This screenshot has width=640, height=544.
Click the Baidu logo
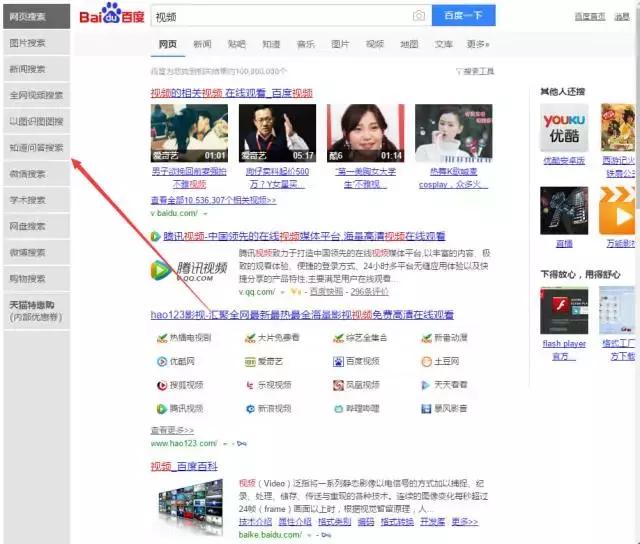(x=112, y=14)
